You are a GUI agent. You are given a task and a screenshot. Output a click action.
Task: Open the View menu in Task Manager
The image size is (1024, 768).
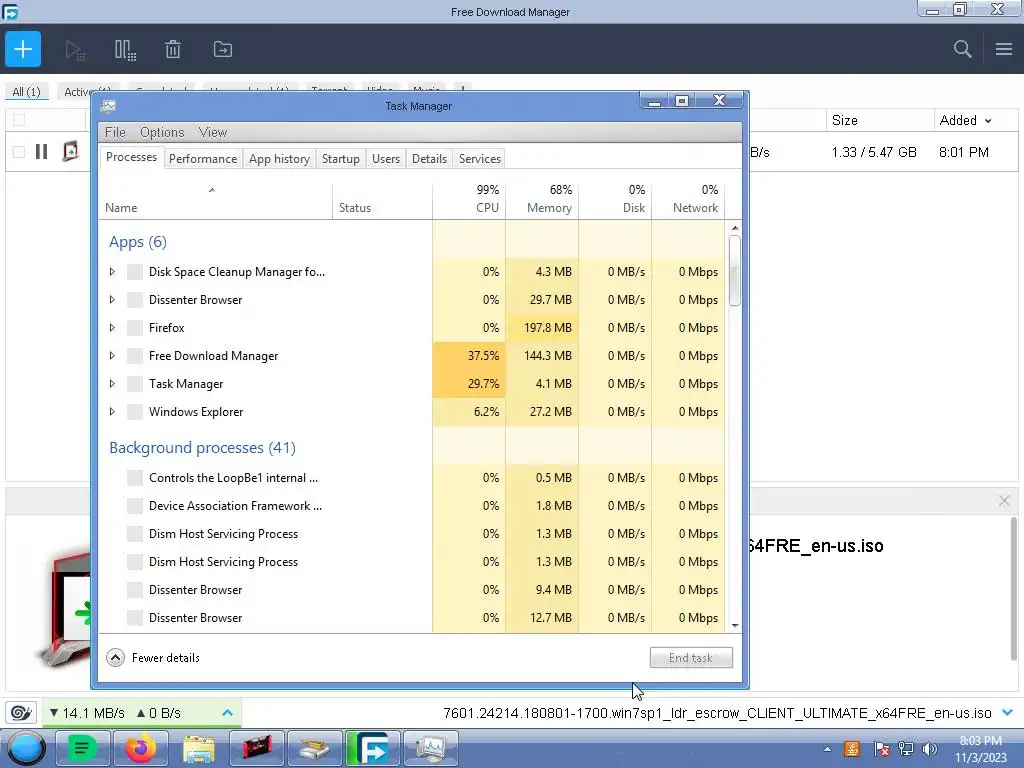point(213,133)
